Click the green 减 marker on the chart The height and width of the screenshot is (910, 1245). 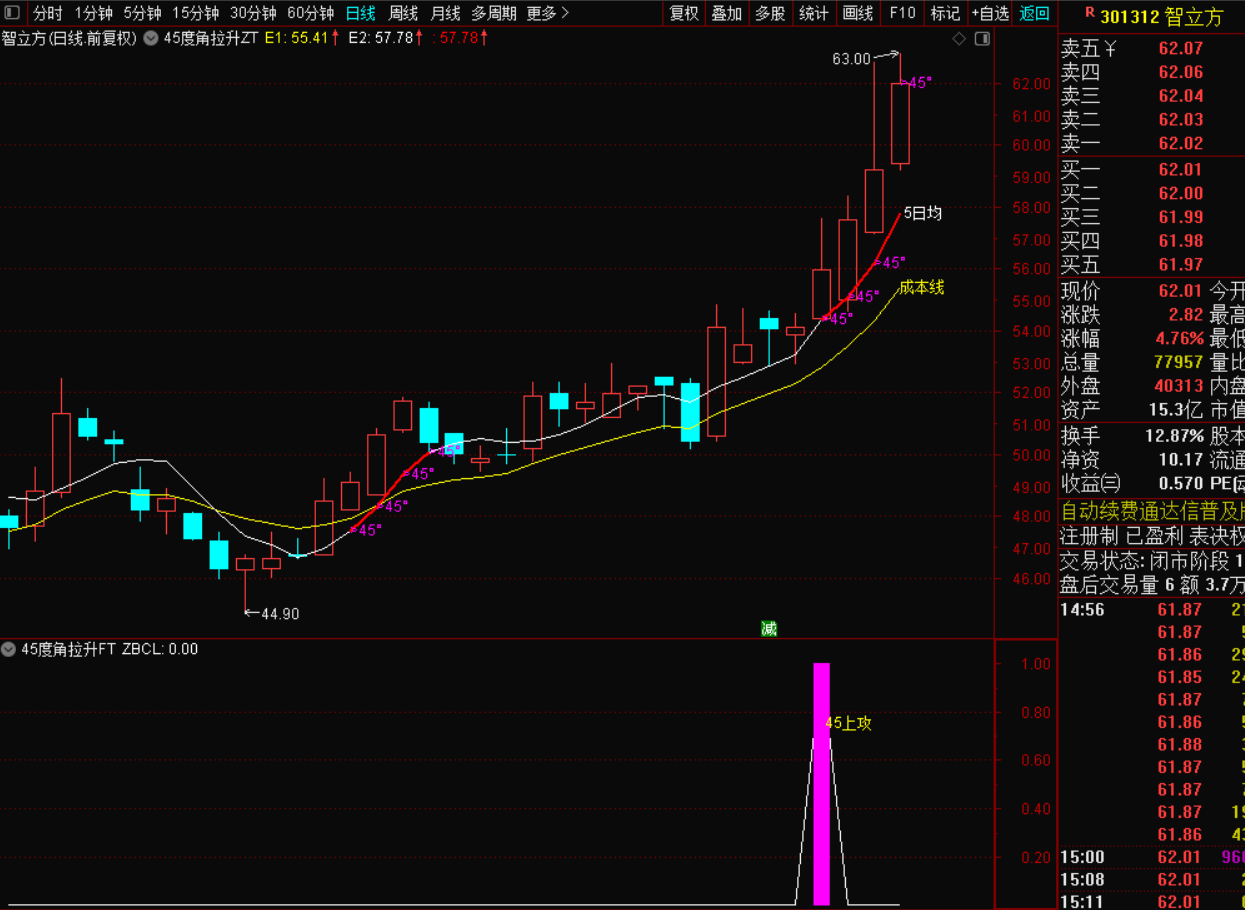pyautogui.click(x=768, y=628)
